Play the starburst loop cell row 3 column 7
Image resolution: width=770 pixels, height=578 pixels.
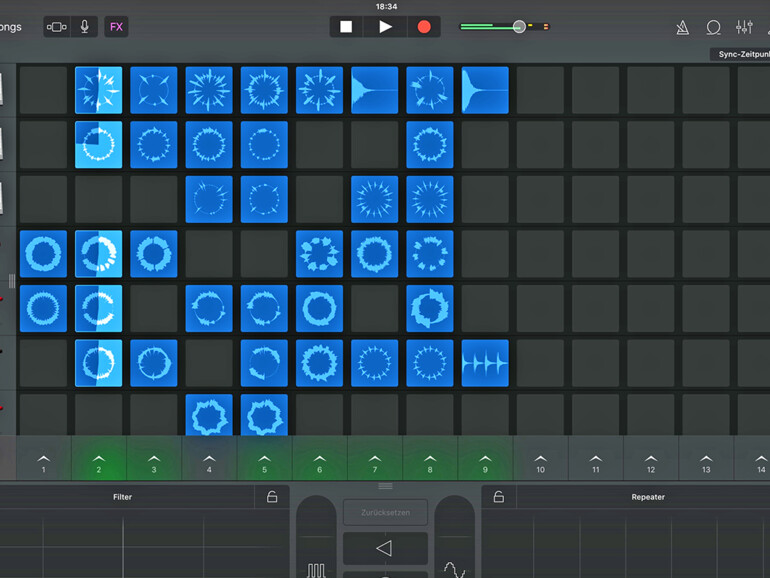tap(375, 199)
